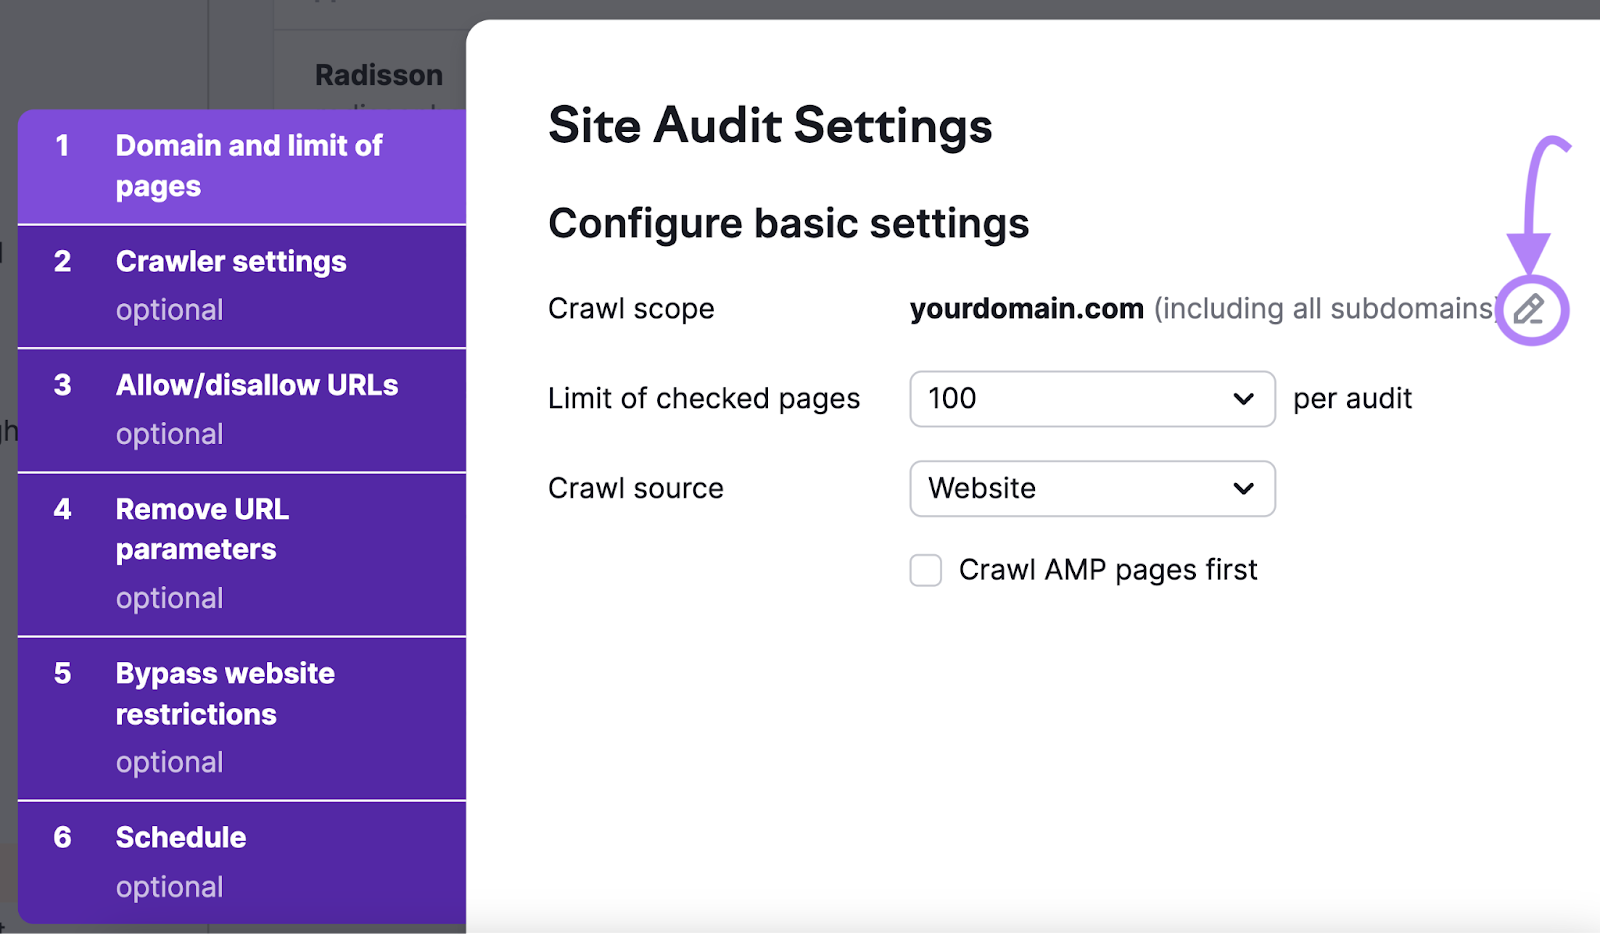Click the Configure basic settings subheading

coord(788,223)
